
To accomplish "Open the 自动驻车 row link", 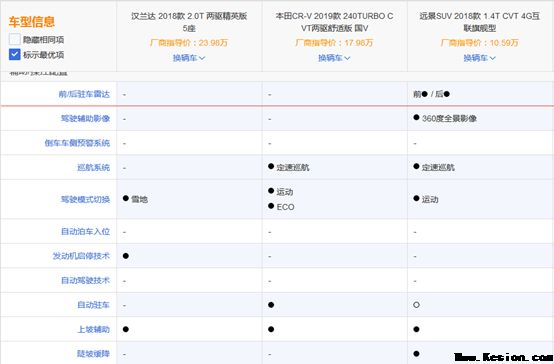I will tap(94, 305).
